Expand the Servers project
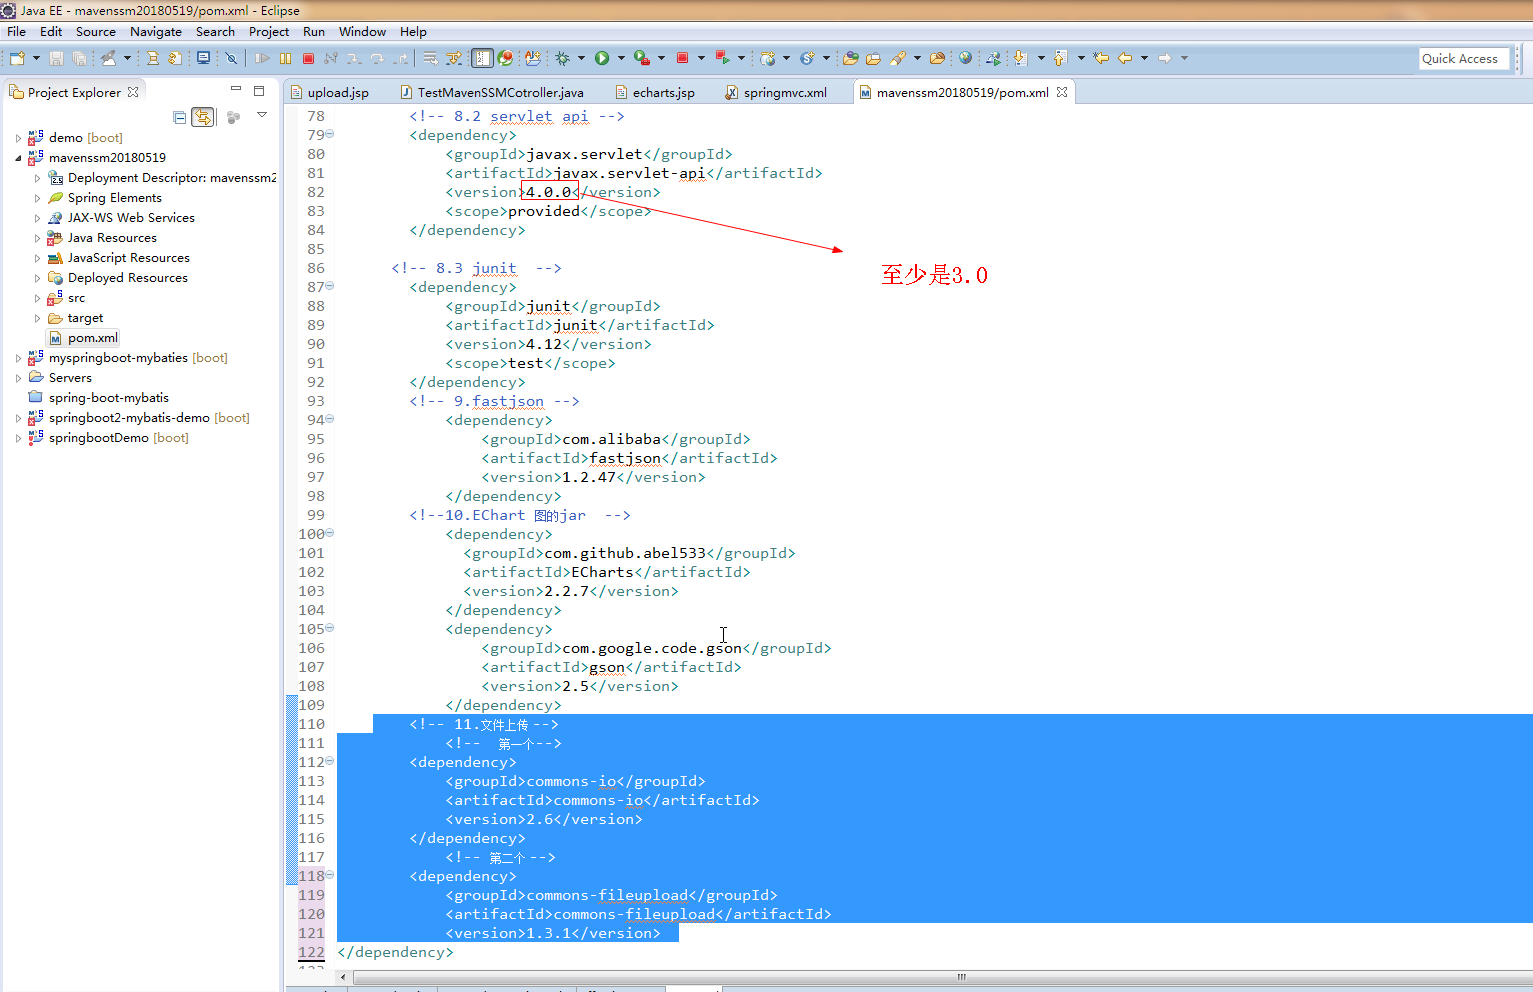 tap(18, 378)
